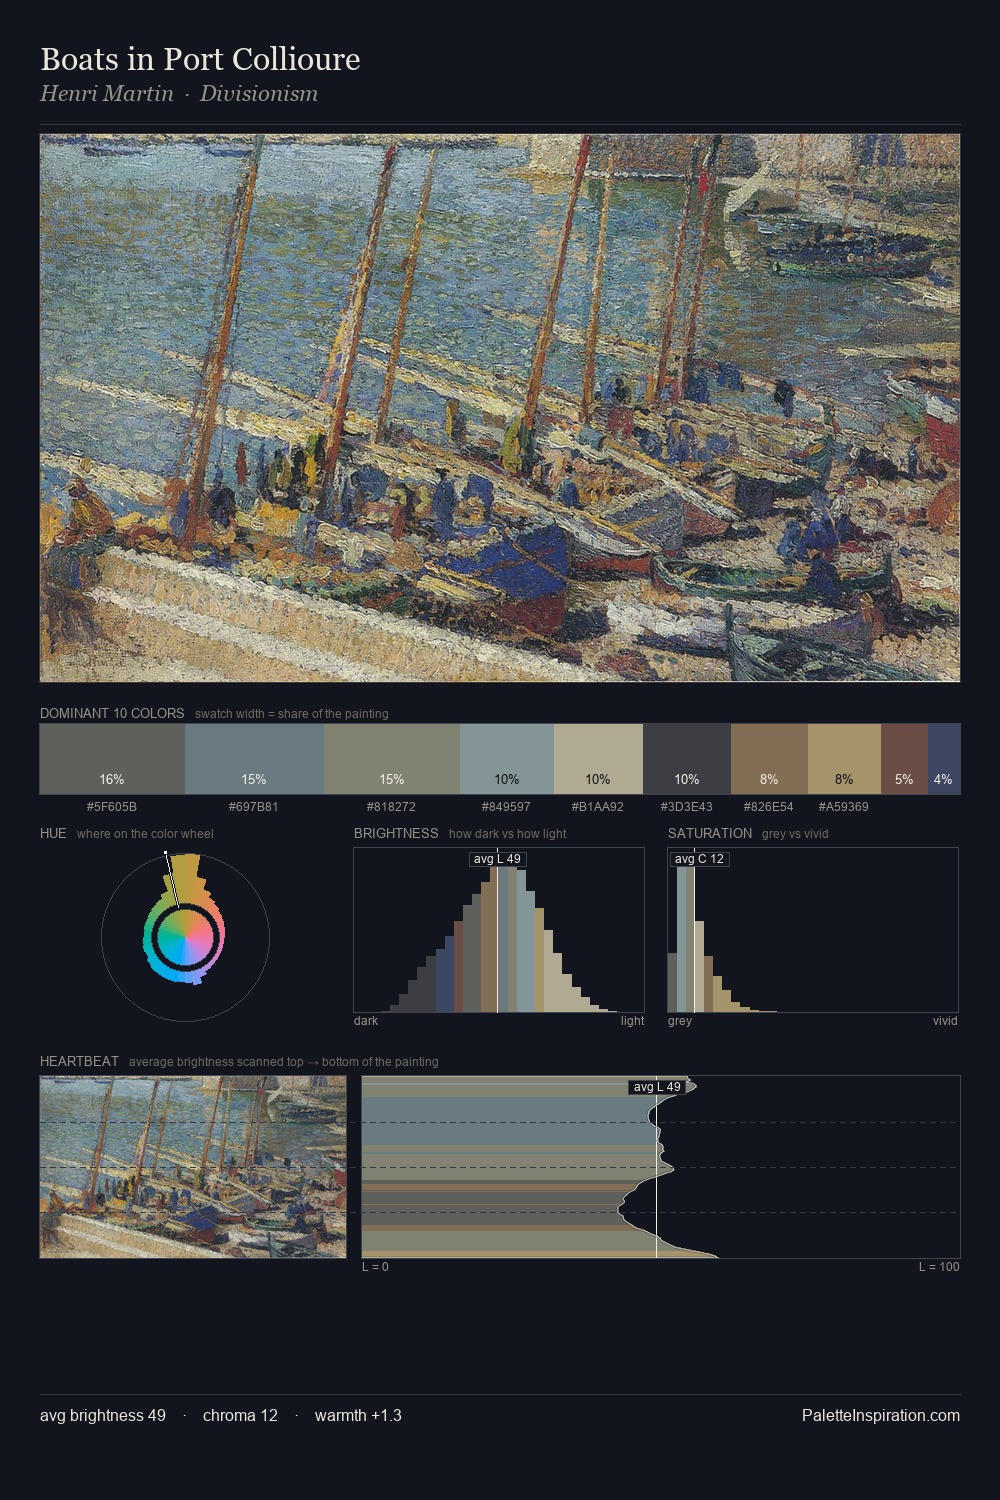Click the 'BRIGHTNESS' section heading
The height and width of the screenshot is (1500, 1000).
click(x=396, y=833)
